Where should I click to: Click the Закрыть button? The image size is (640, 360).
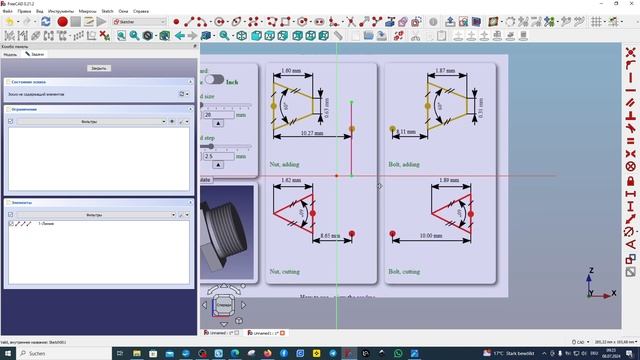point(99,68)
